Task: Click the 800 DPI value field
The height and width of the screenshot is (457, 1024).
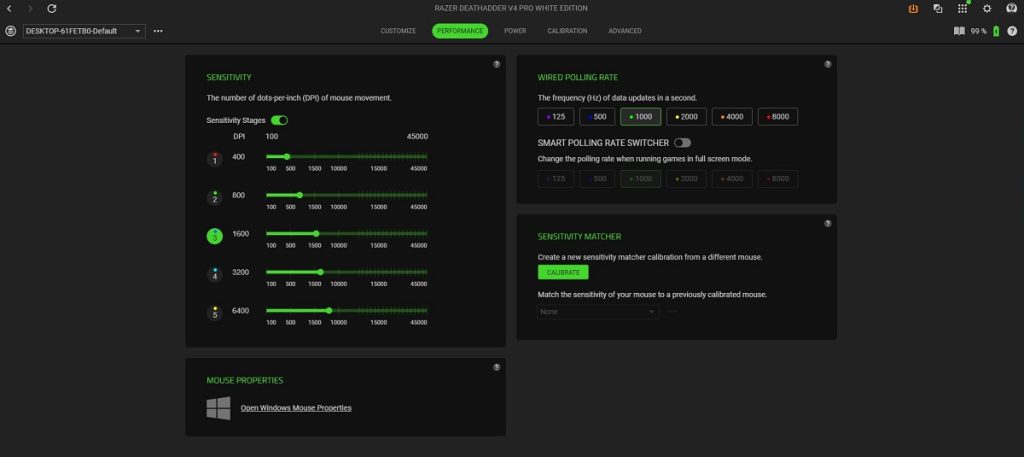Action: pyautogui.click(x=239, y=195)
